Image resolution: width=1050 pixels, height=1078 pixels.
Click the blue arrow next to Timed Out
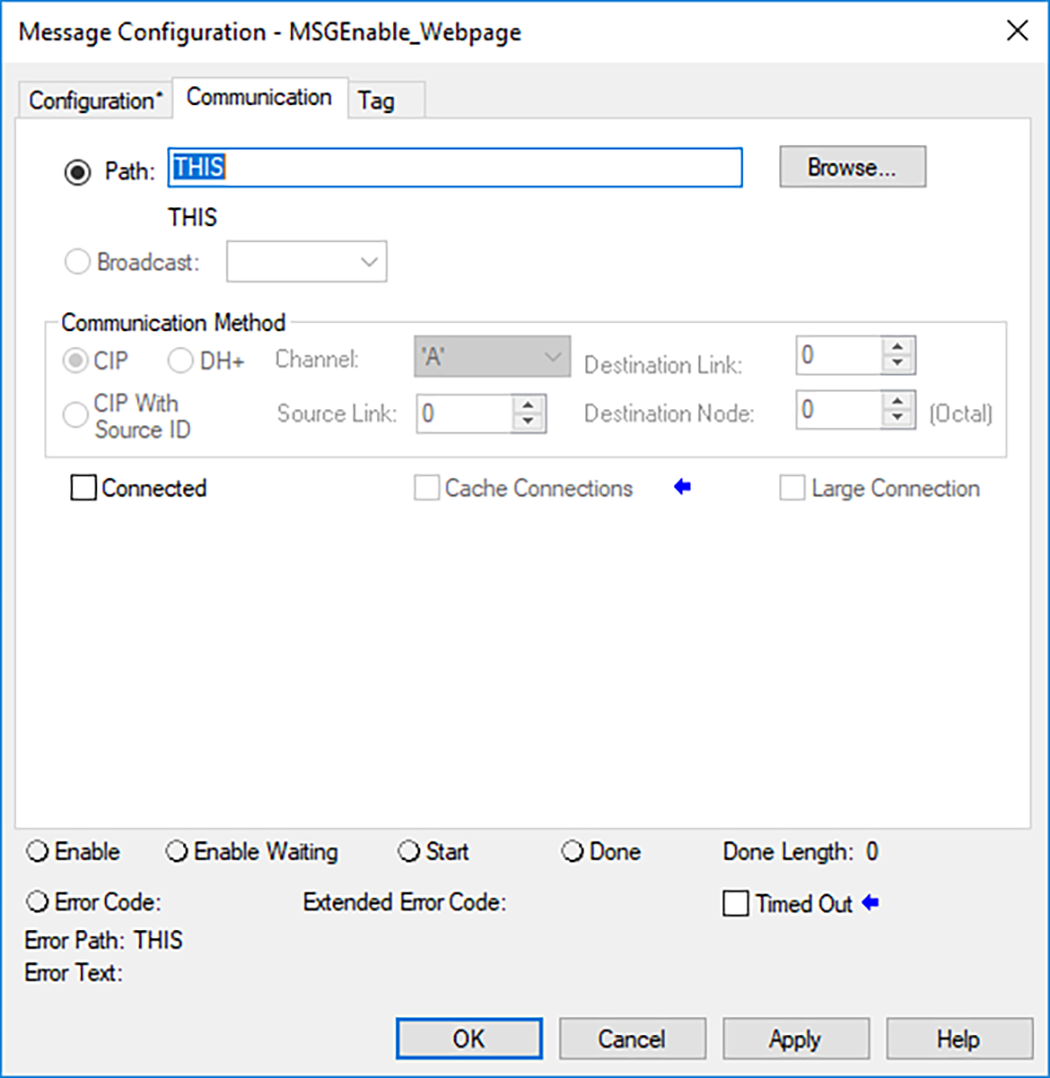[868, 903]
